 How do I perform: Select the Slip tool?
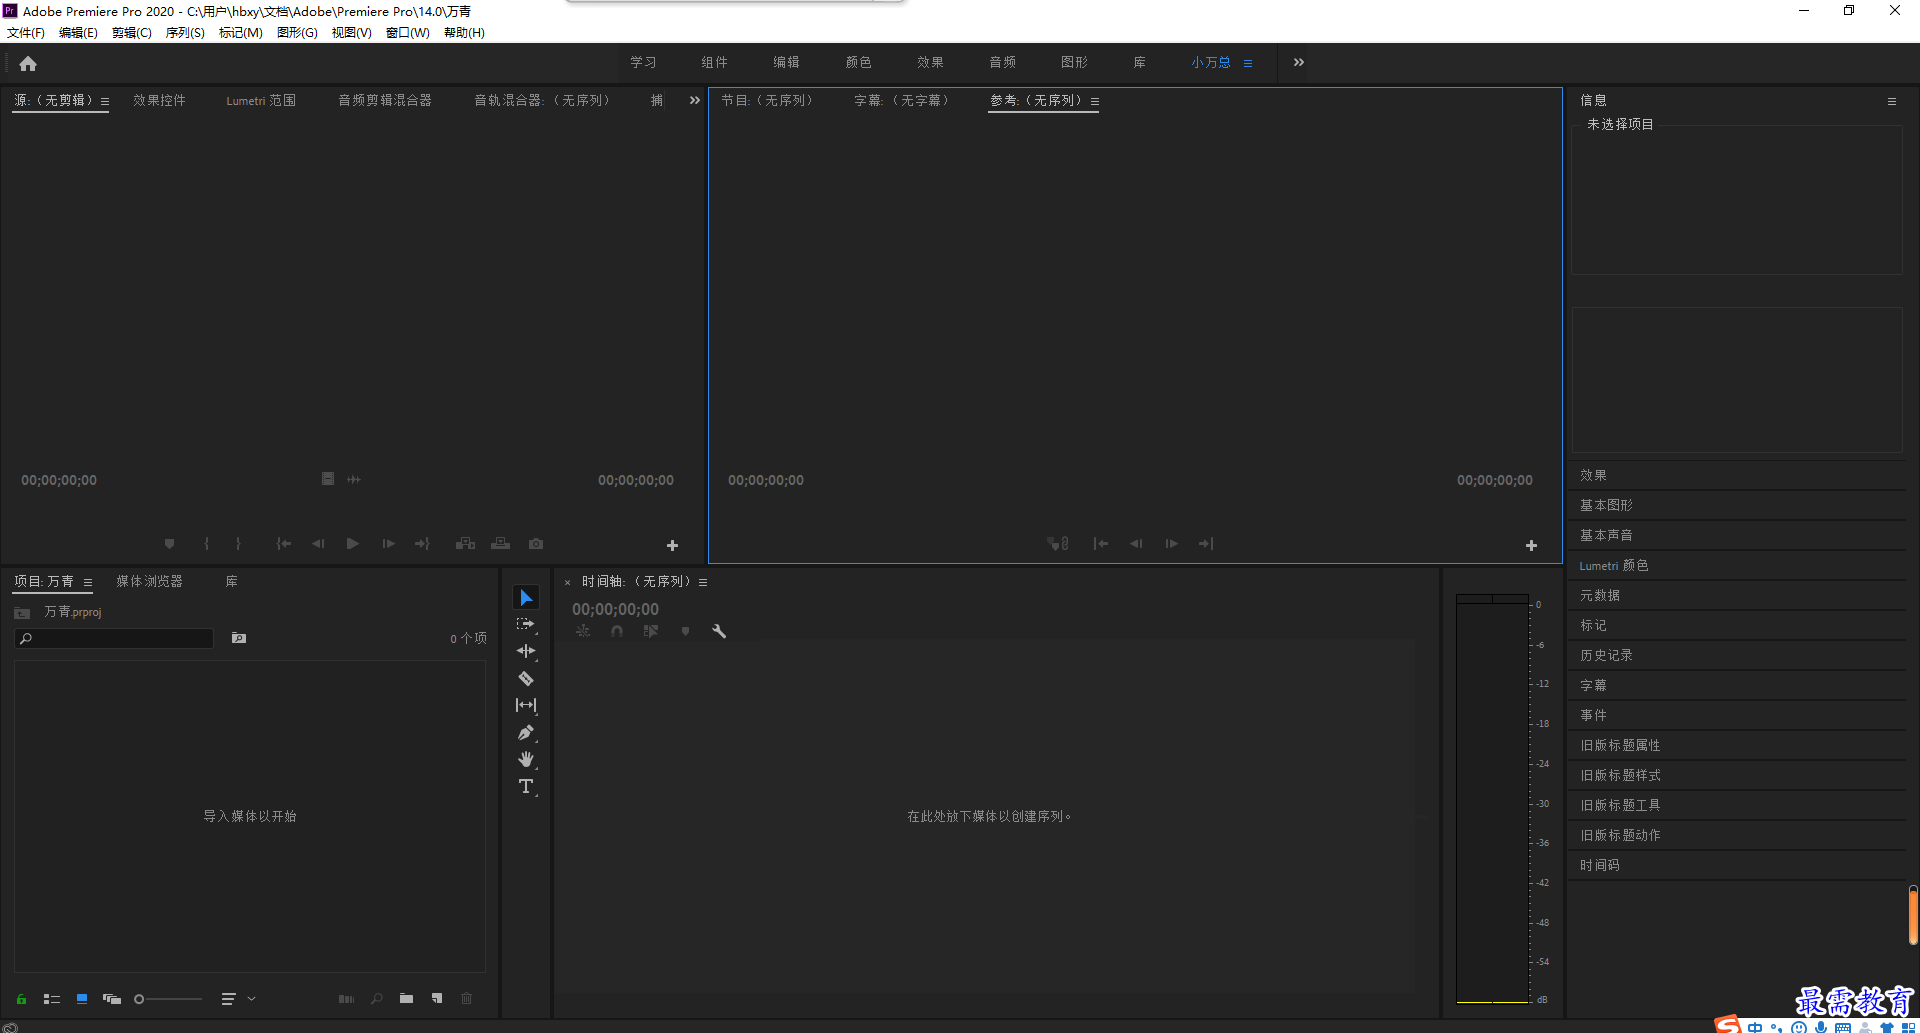coord(526,705)
